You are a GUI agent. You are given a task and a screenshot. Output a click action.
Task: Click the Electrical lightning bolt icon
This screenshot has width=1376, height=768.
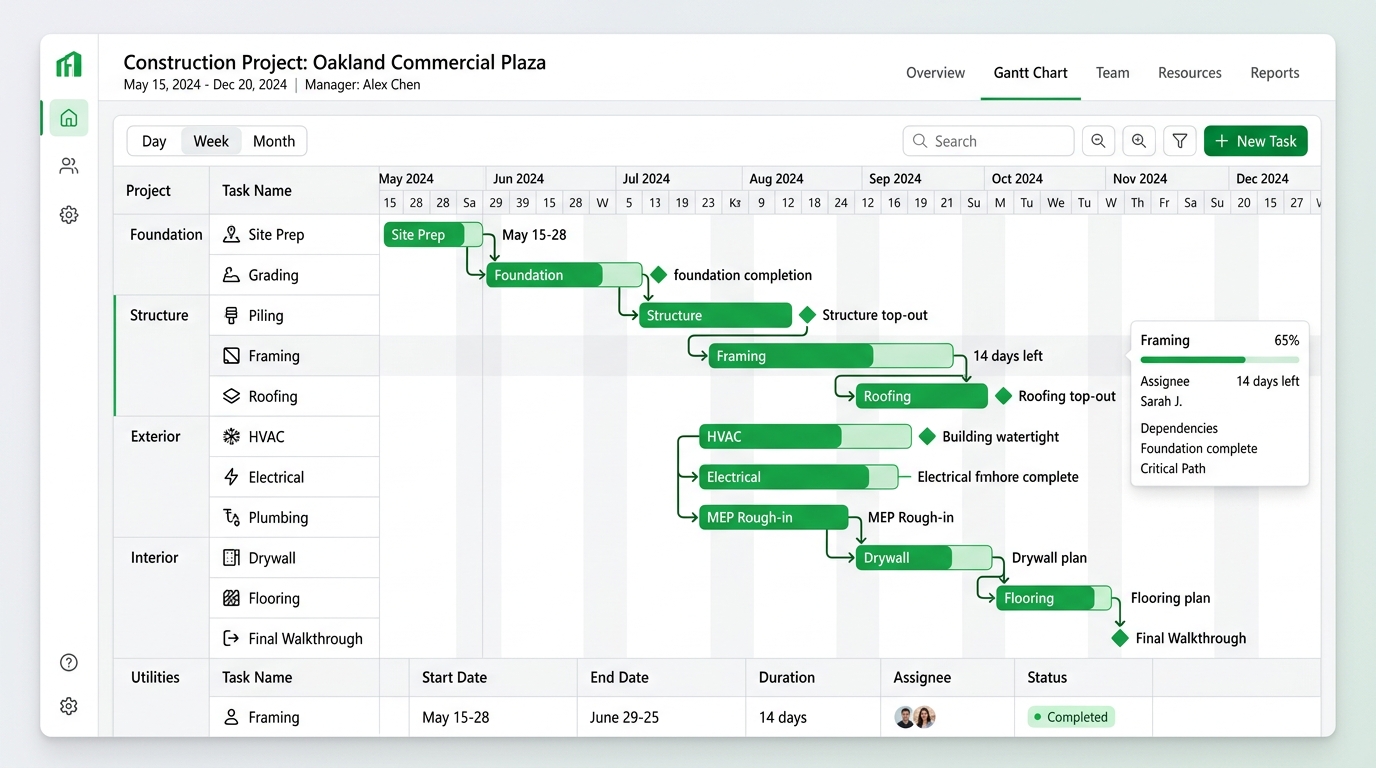pyautogui.click(x=231, y=477)
